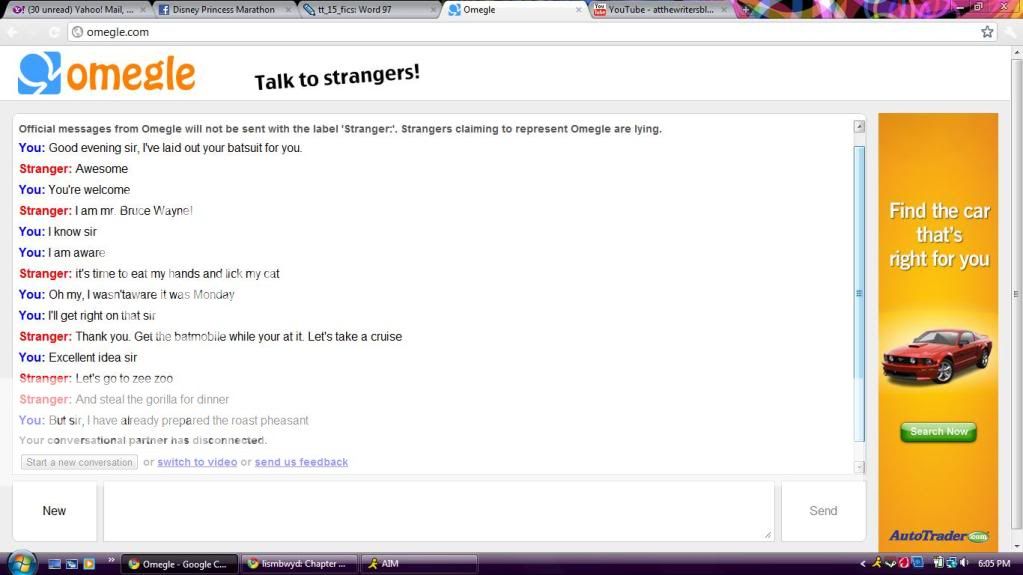Click the red Mustang car ad image
Viewport: 1023px width, 575px height.
tap(936, 356)
